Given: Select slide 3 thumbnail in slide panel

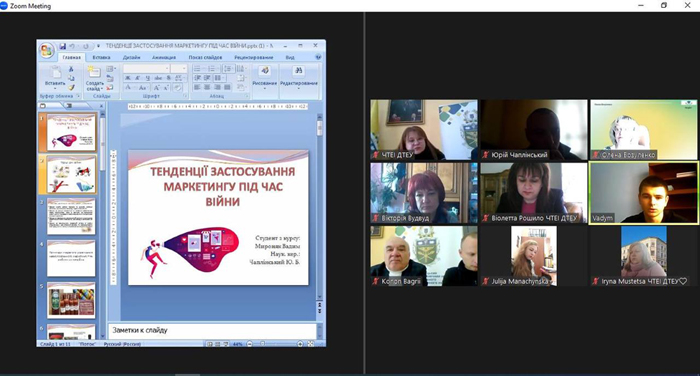Looking at the screenshot, I should (71, 217).
